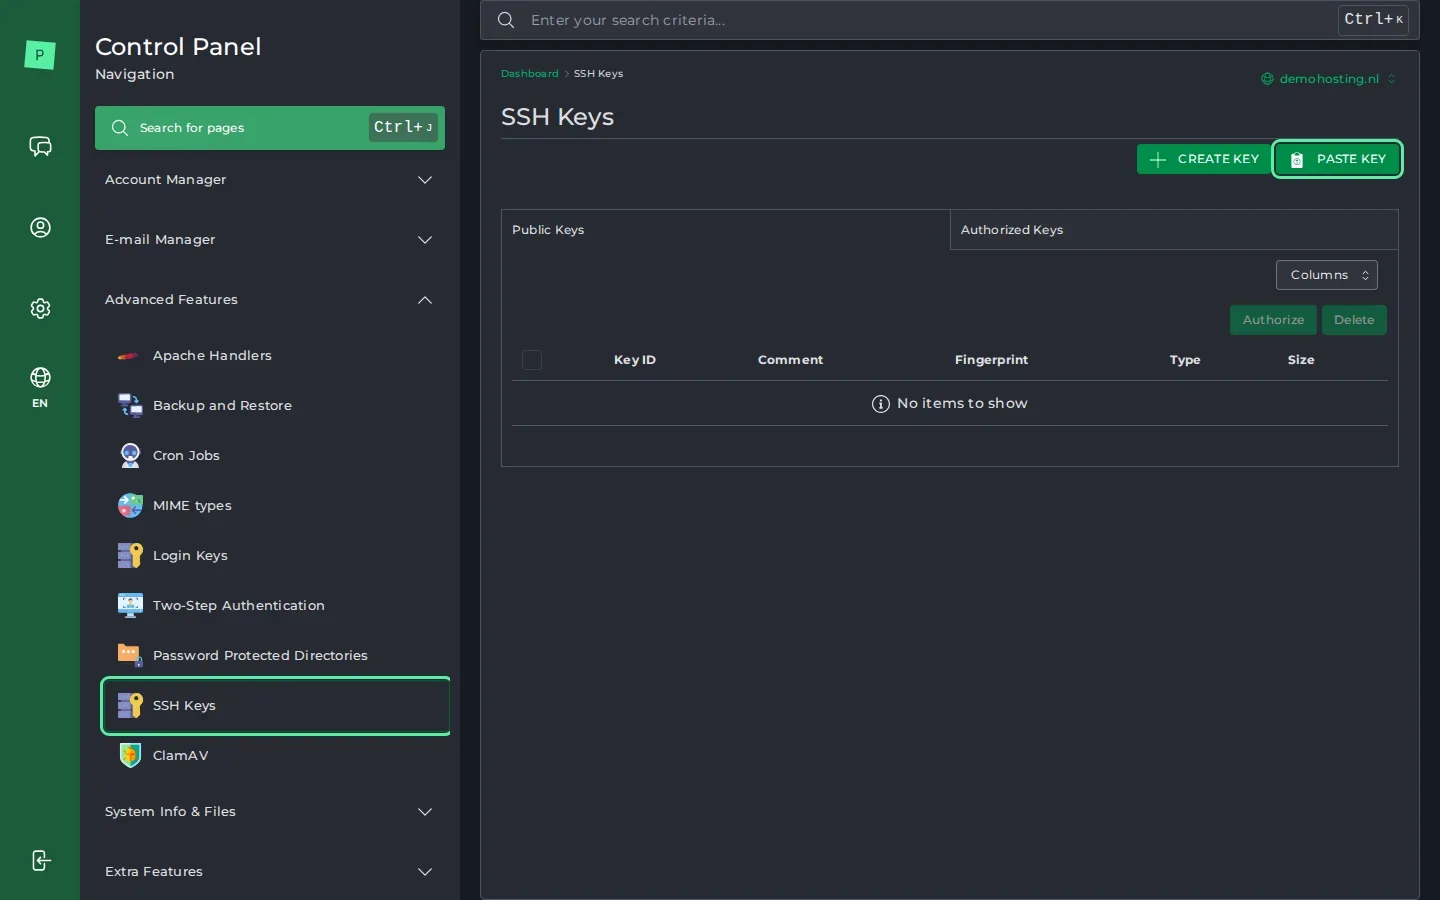Screen dimensions: 1440x900
Task: Click the clipboard icon on Paste Key
Action: pyautogui.click(x=1297, y=160)
